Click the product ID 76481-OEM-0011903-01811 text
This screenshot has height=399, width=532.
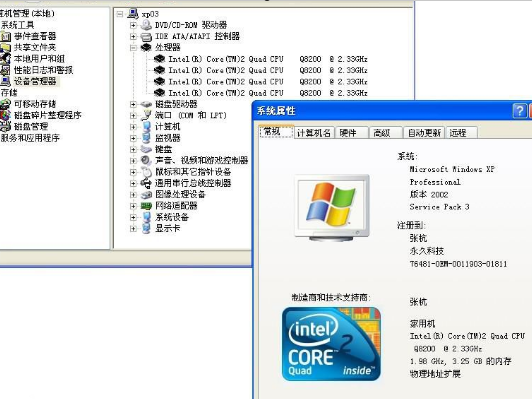click(x=458, y=264)
